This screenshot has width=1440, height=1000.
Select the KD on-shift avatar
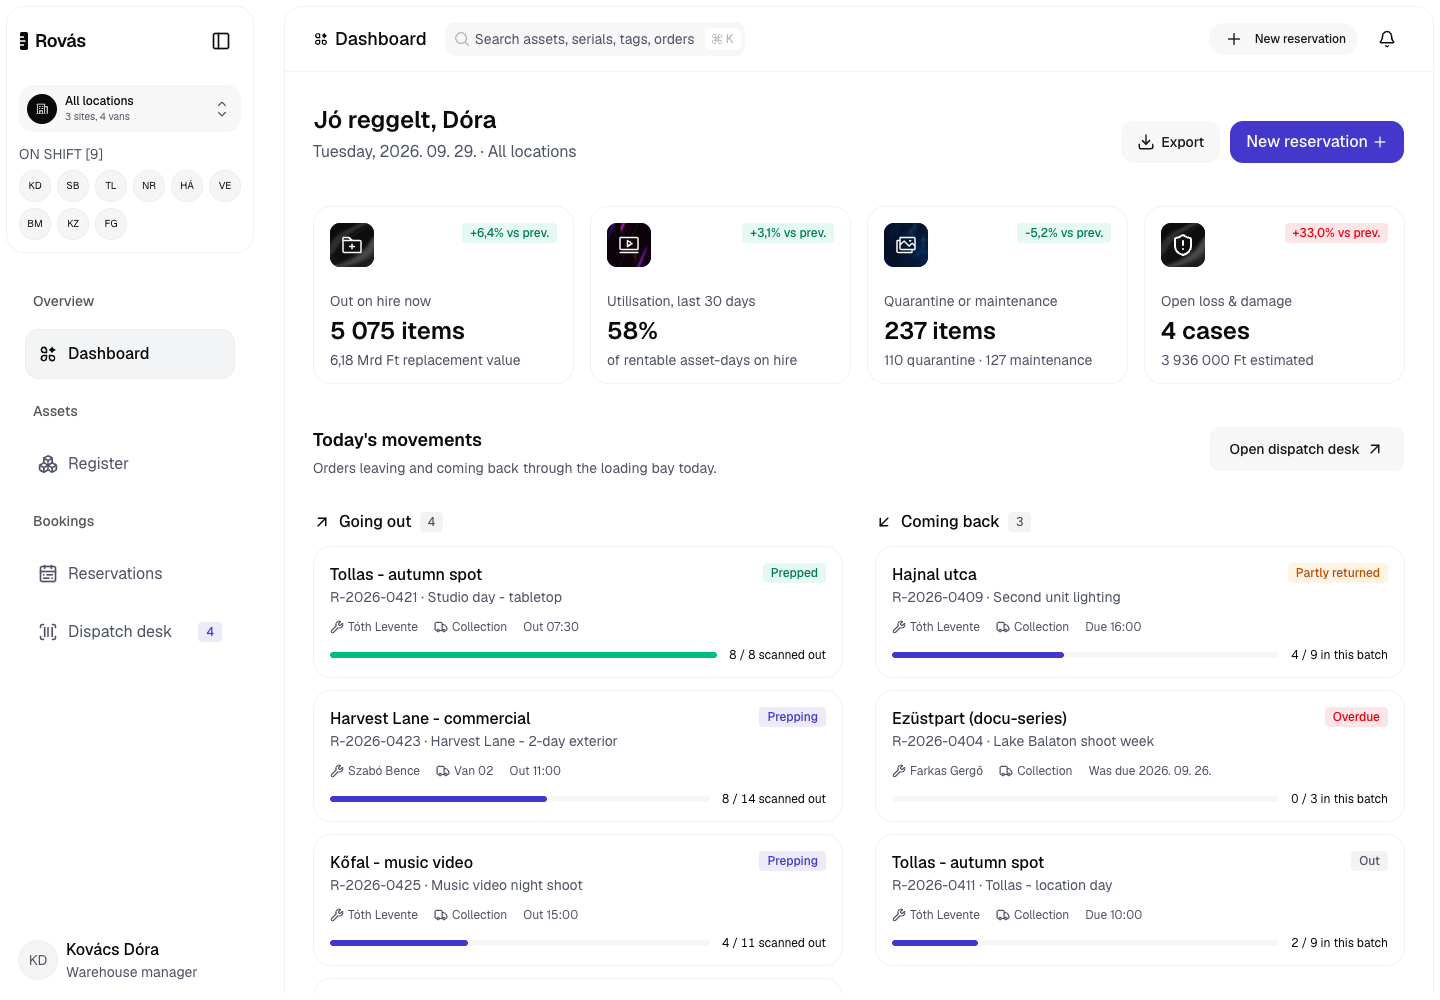click(x=35, y=186)
